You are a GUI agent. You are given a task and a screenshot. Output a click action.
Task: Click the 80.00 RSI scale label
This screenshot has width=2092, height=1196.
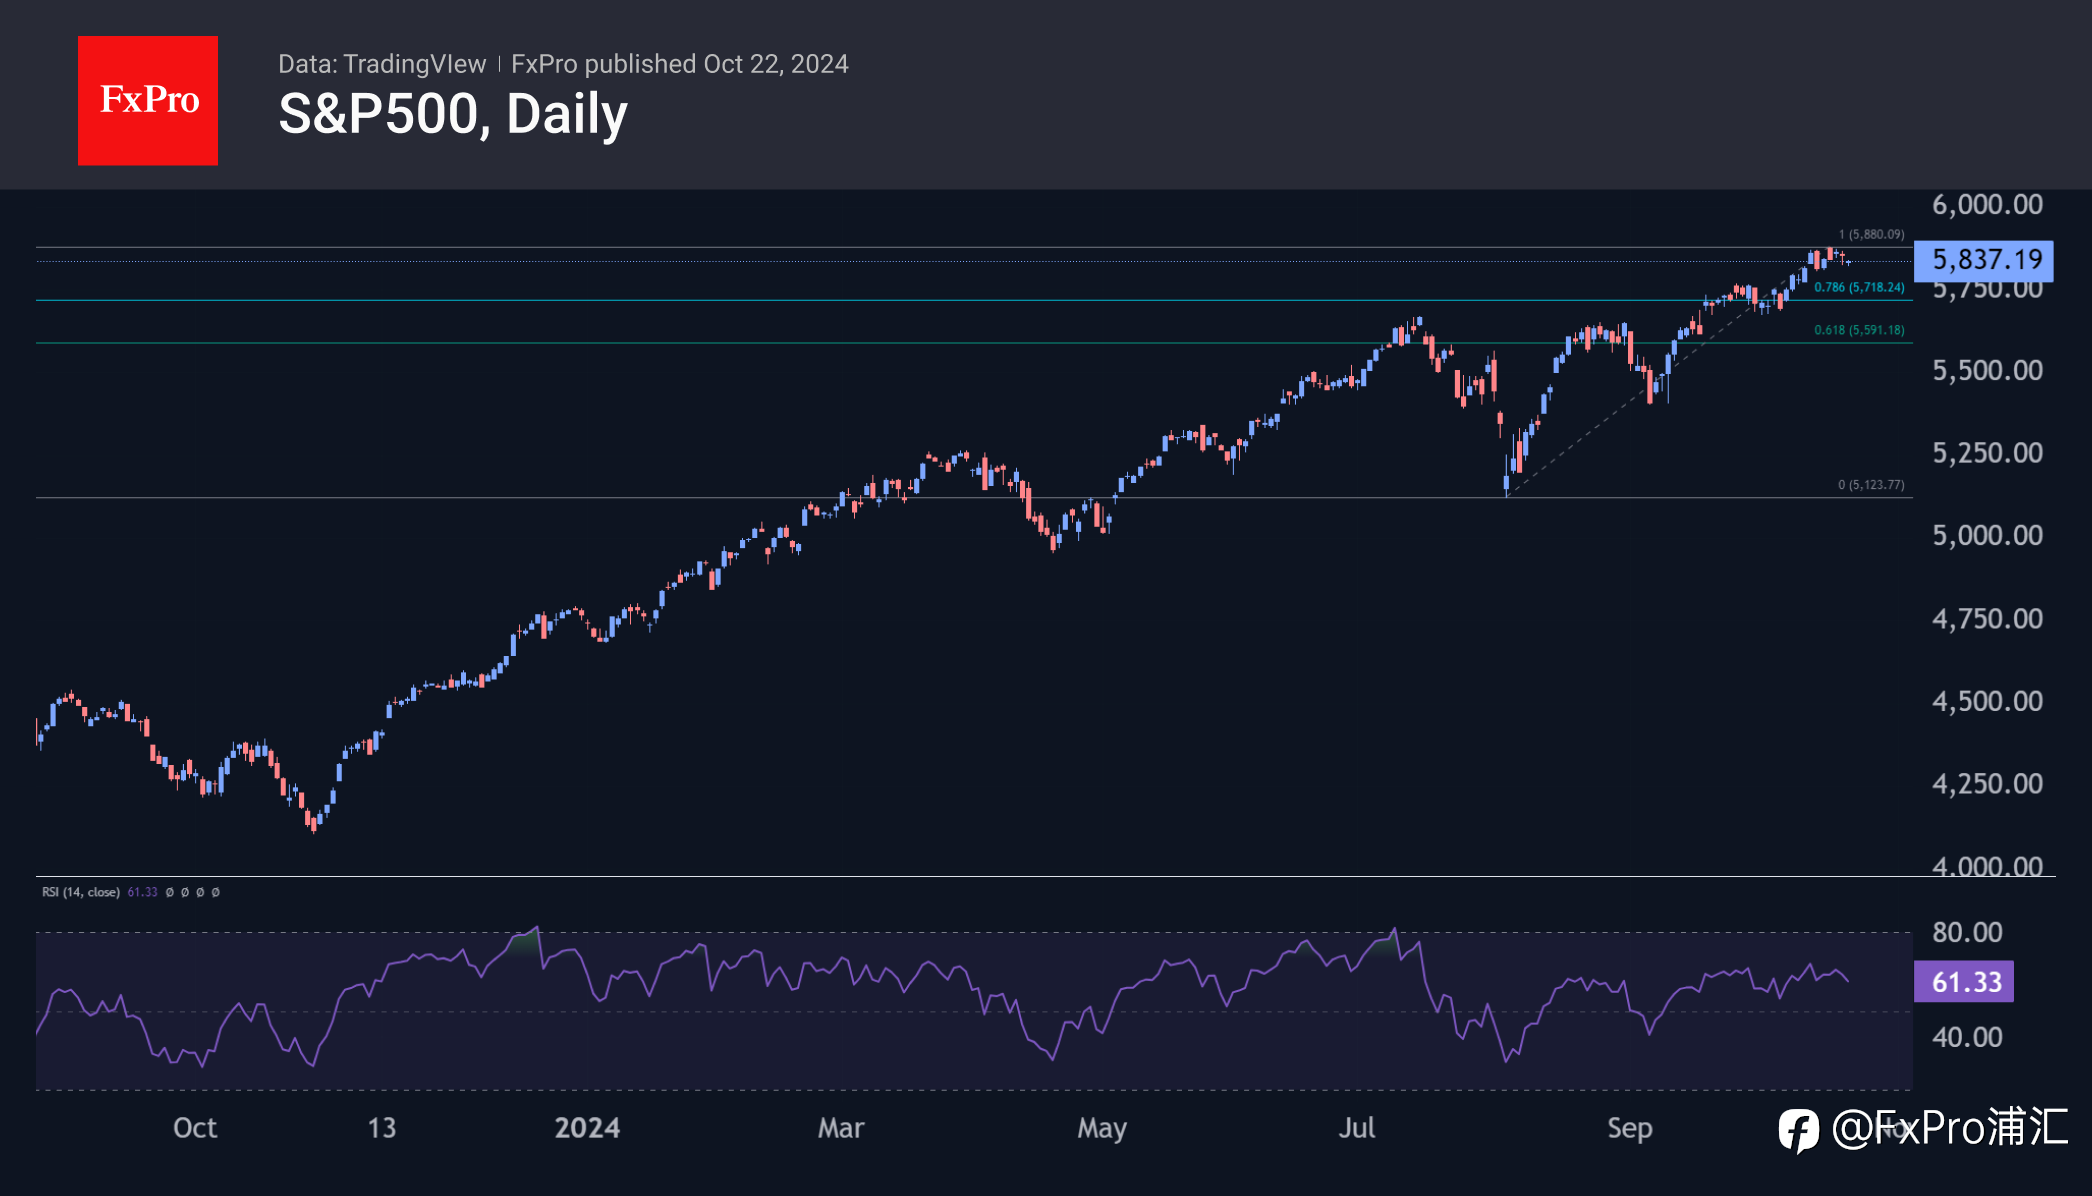tap(1967, 932)
